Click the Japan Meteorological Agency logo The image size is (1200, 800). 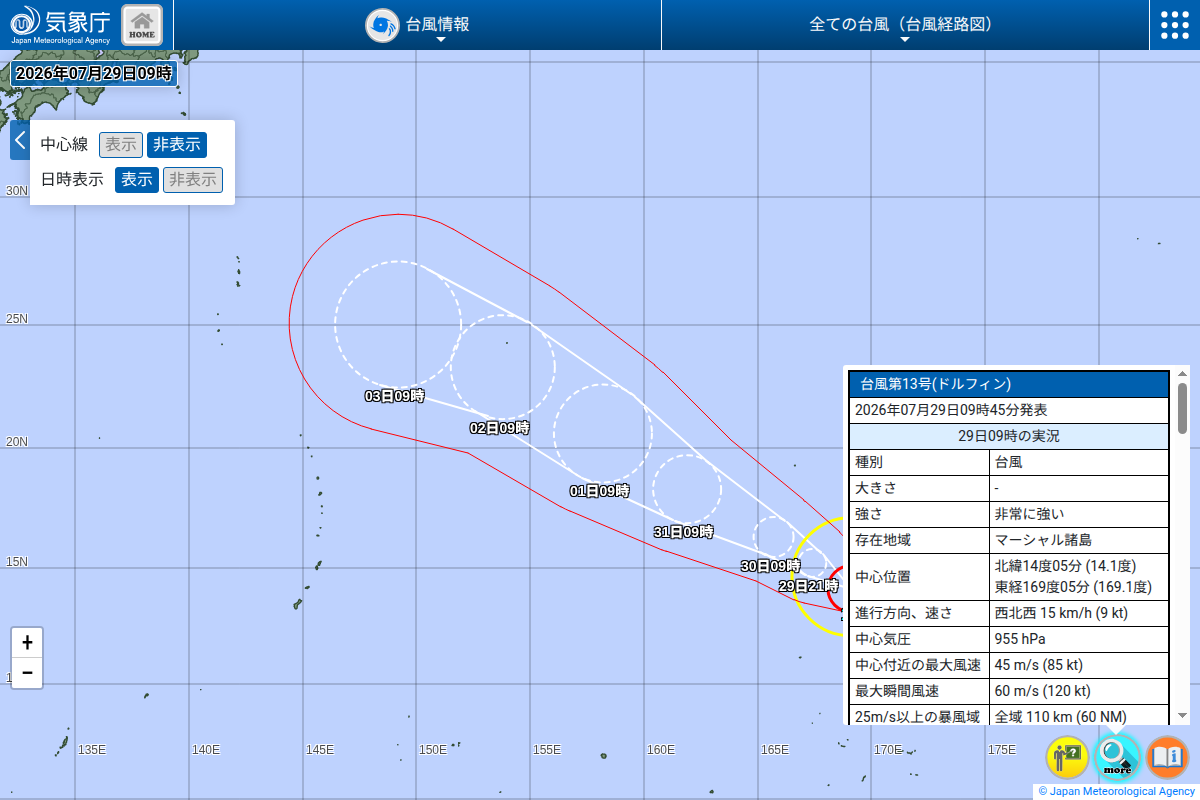tap(60, 24)
